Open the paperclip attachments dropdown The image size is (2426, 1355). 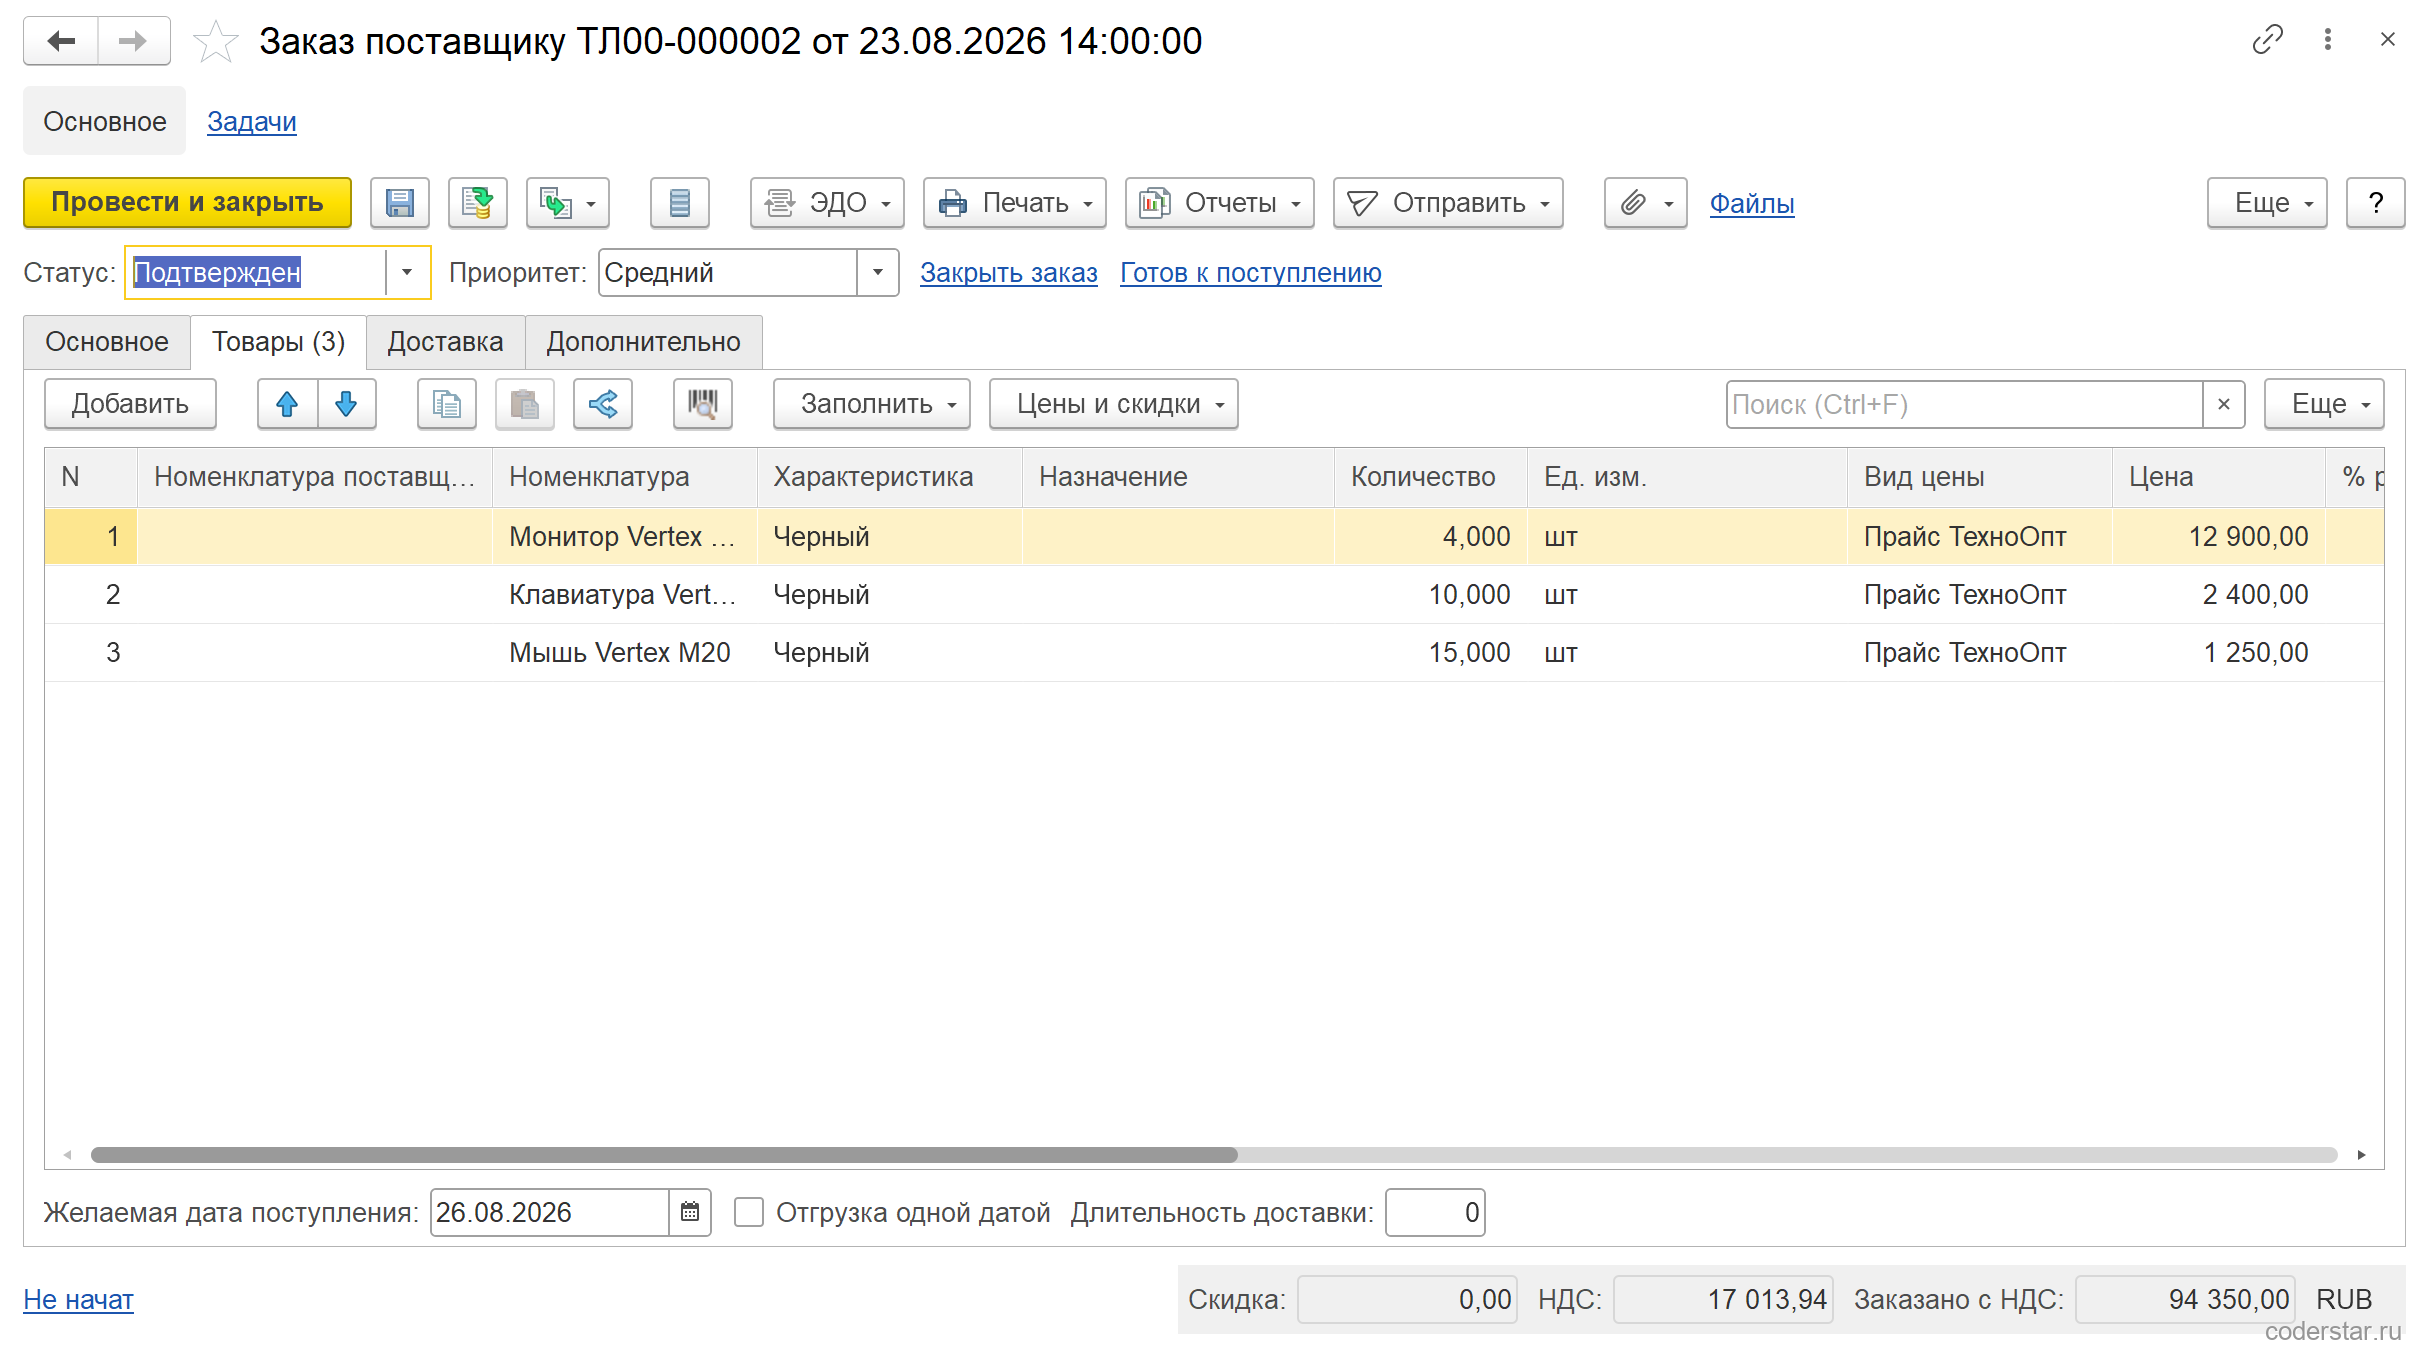pyautogui.click(x=1646, y=203)
